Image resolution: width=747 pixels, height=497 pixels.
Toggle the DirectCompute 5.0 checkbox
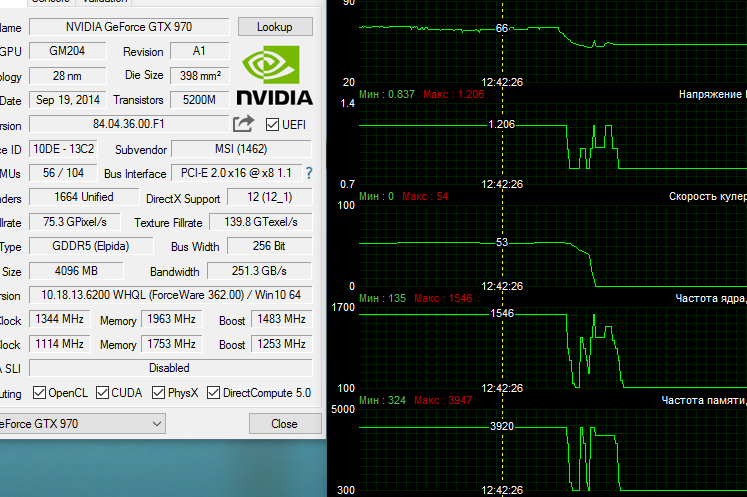pos(213,393)
